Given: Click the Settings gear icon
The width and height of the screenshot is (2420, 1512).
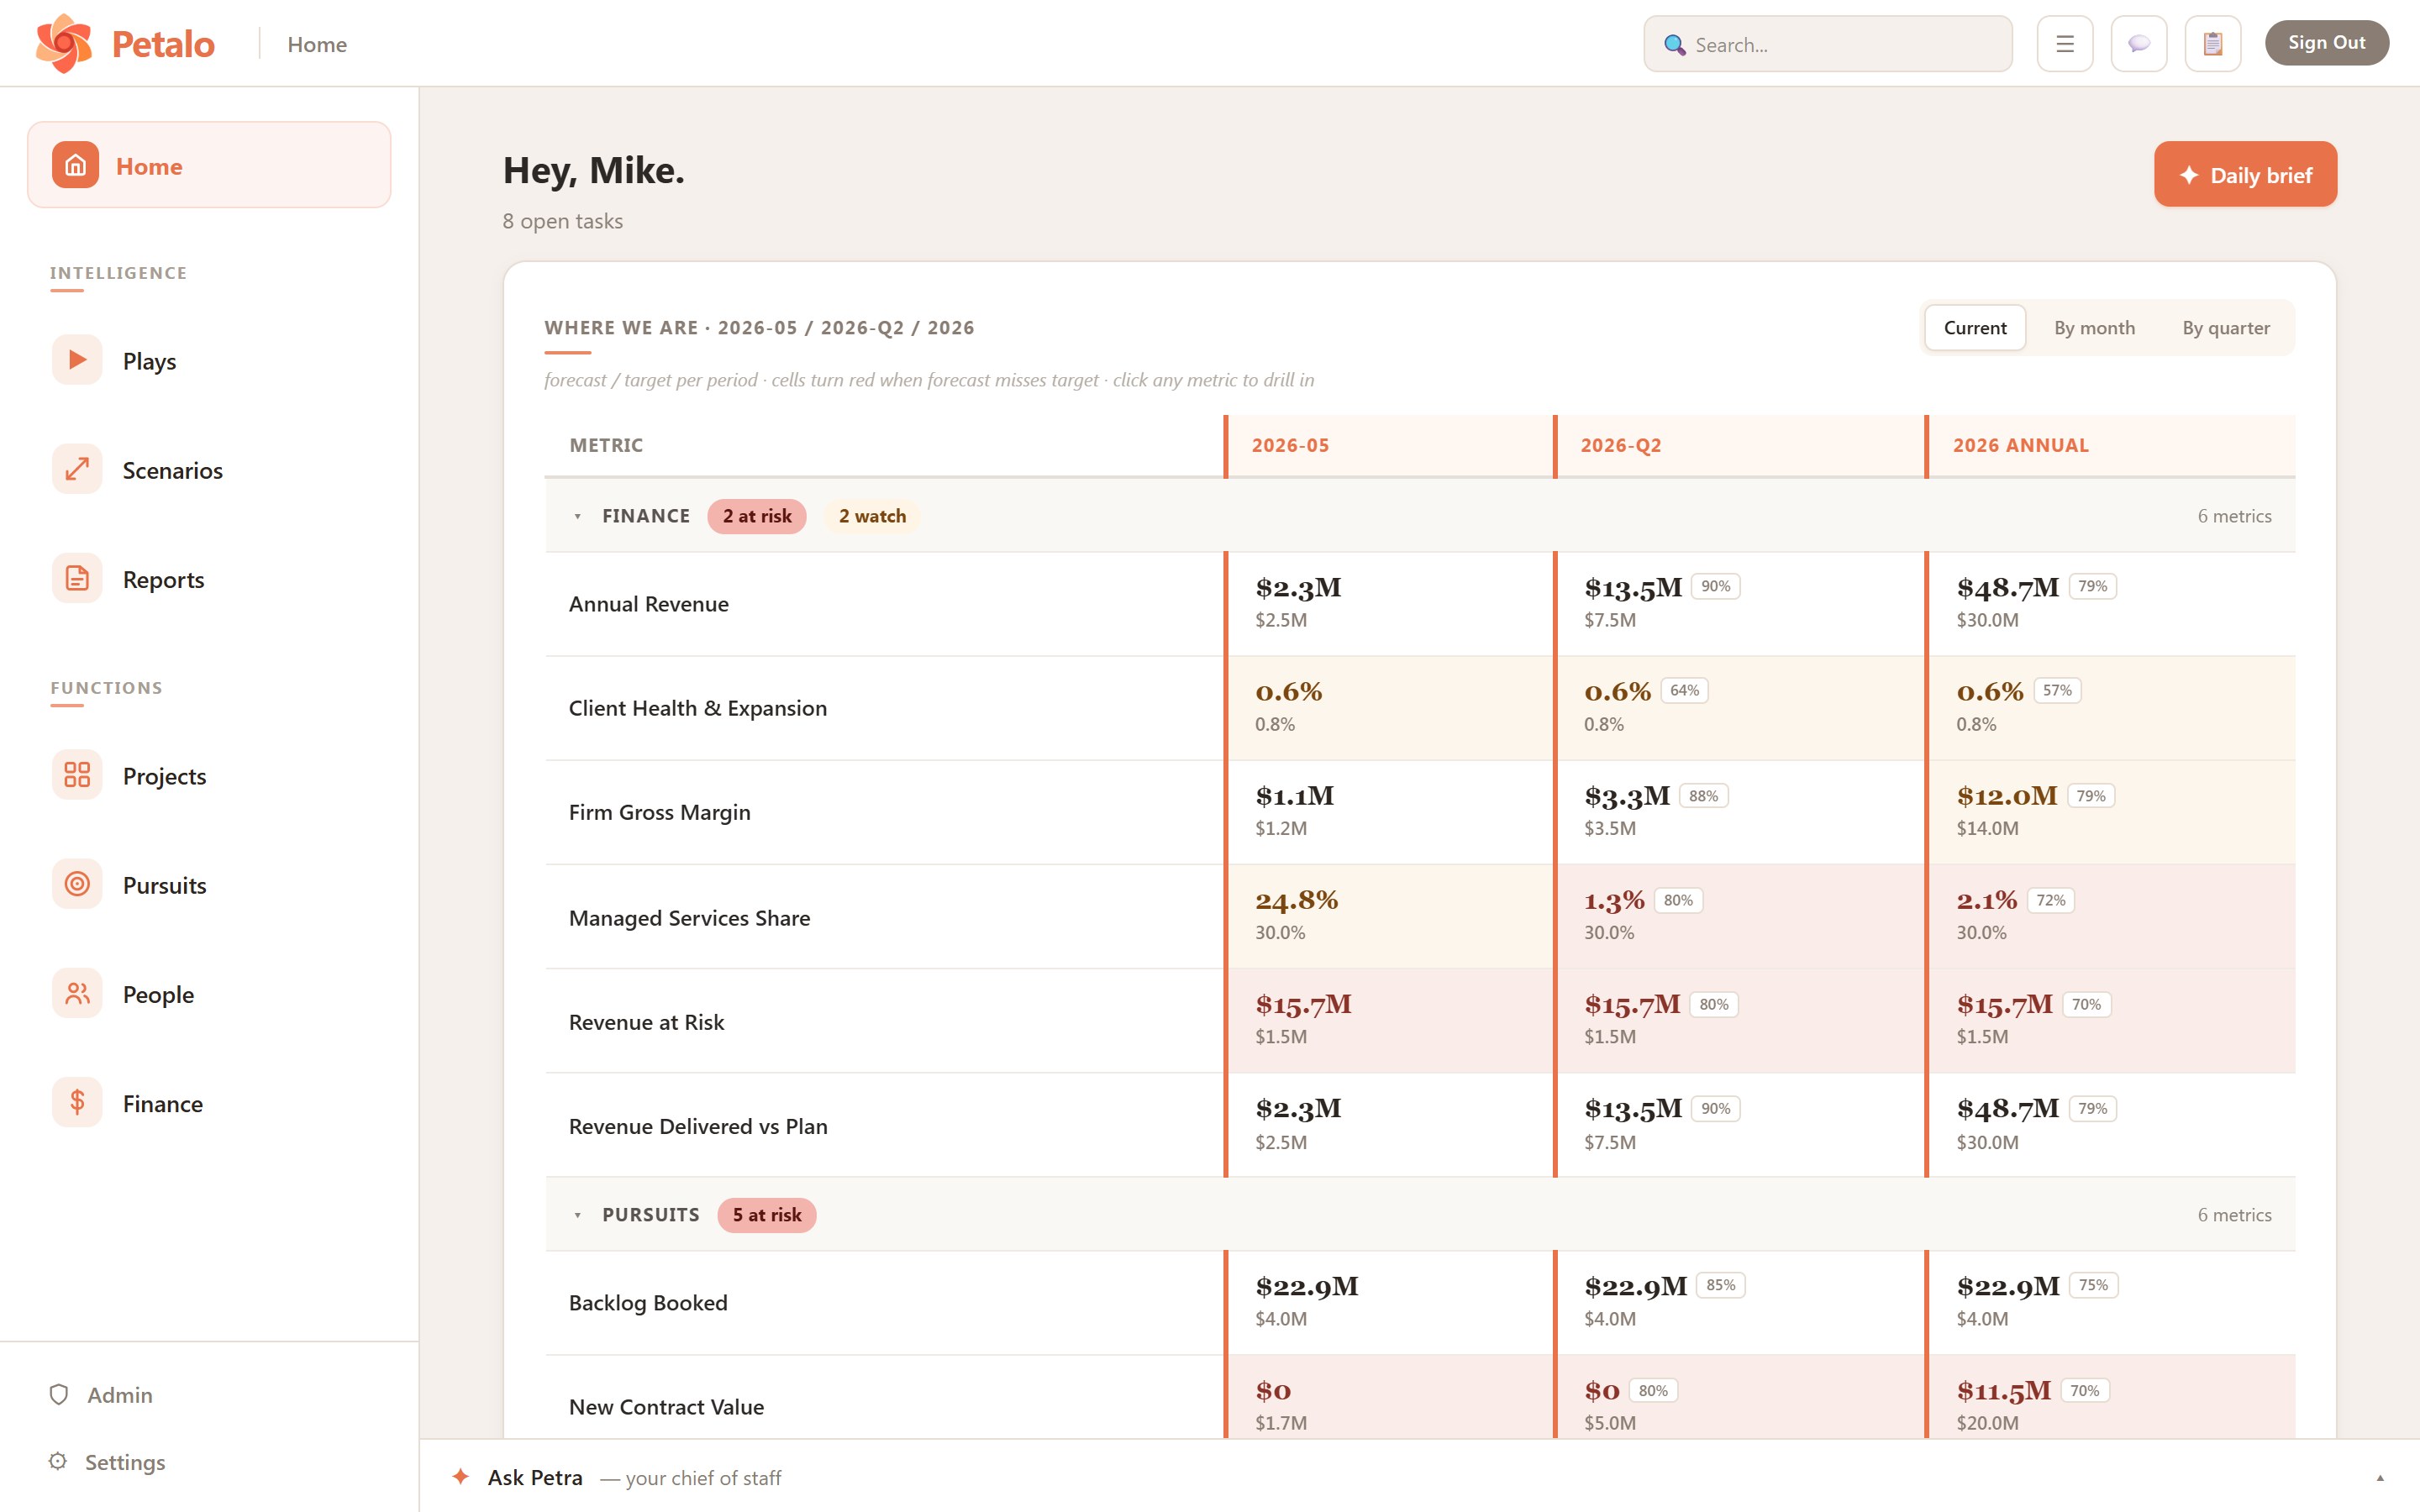Looking at the screenshot, I should coord(58,1461).
